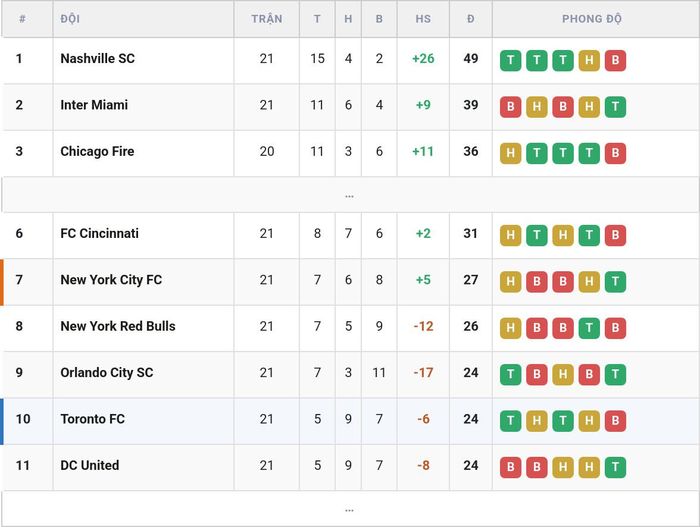Click New York City FC's green T badge
Image resolution: width=700 pixels, height=527 pixels.
click(x=615, y=282)
